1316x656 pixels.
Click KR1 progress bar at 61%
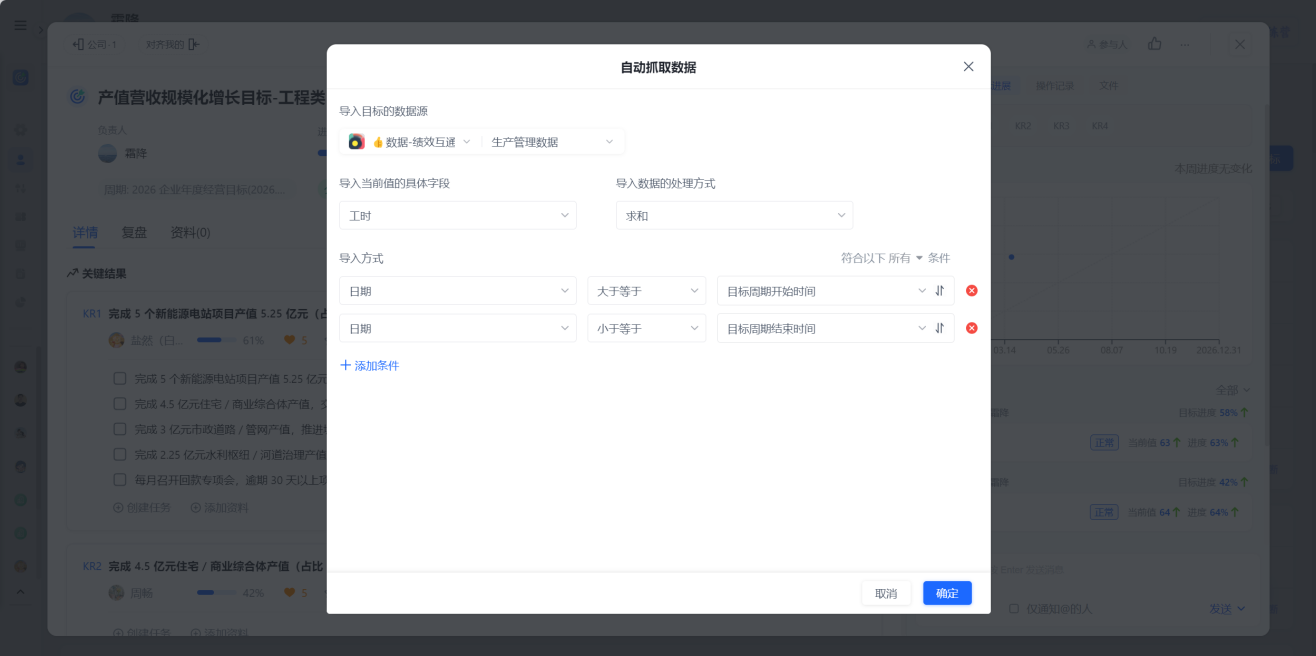(215, 340)
